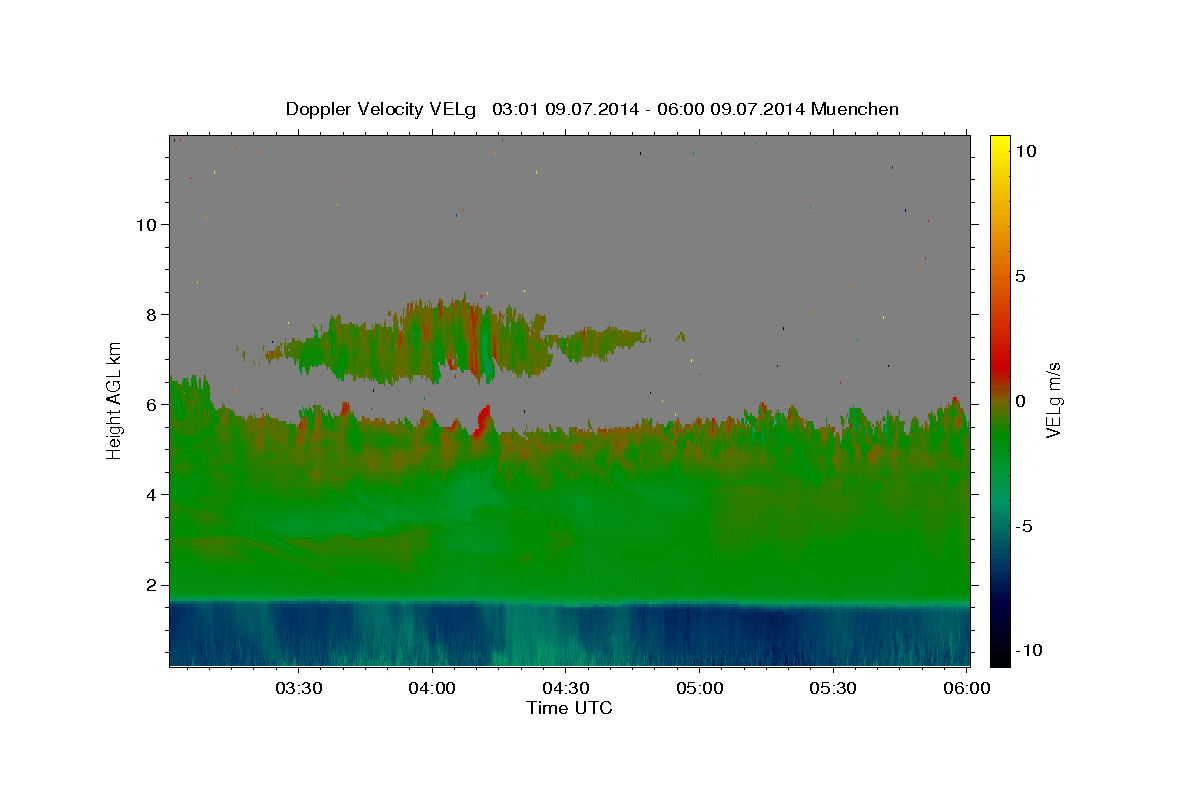Click the '04:00' time tick label
This screenshot has height=800, width=1200.
coord(432,689)
